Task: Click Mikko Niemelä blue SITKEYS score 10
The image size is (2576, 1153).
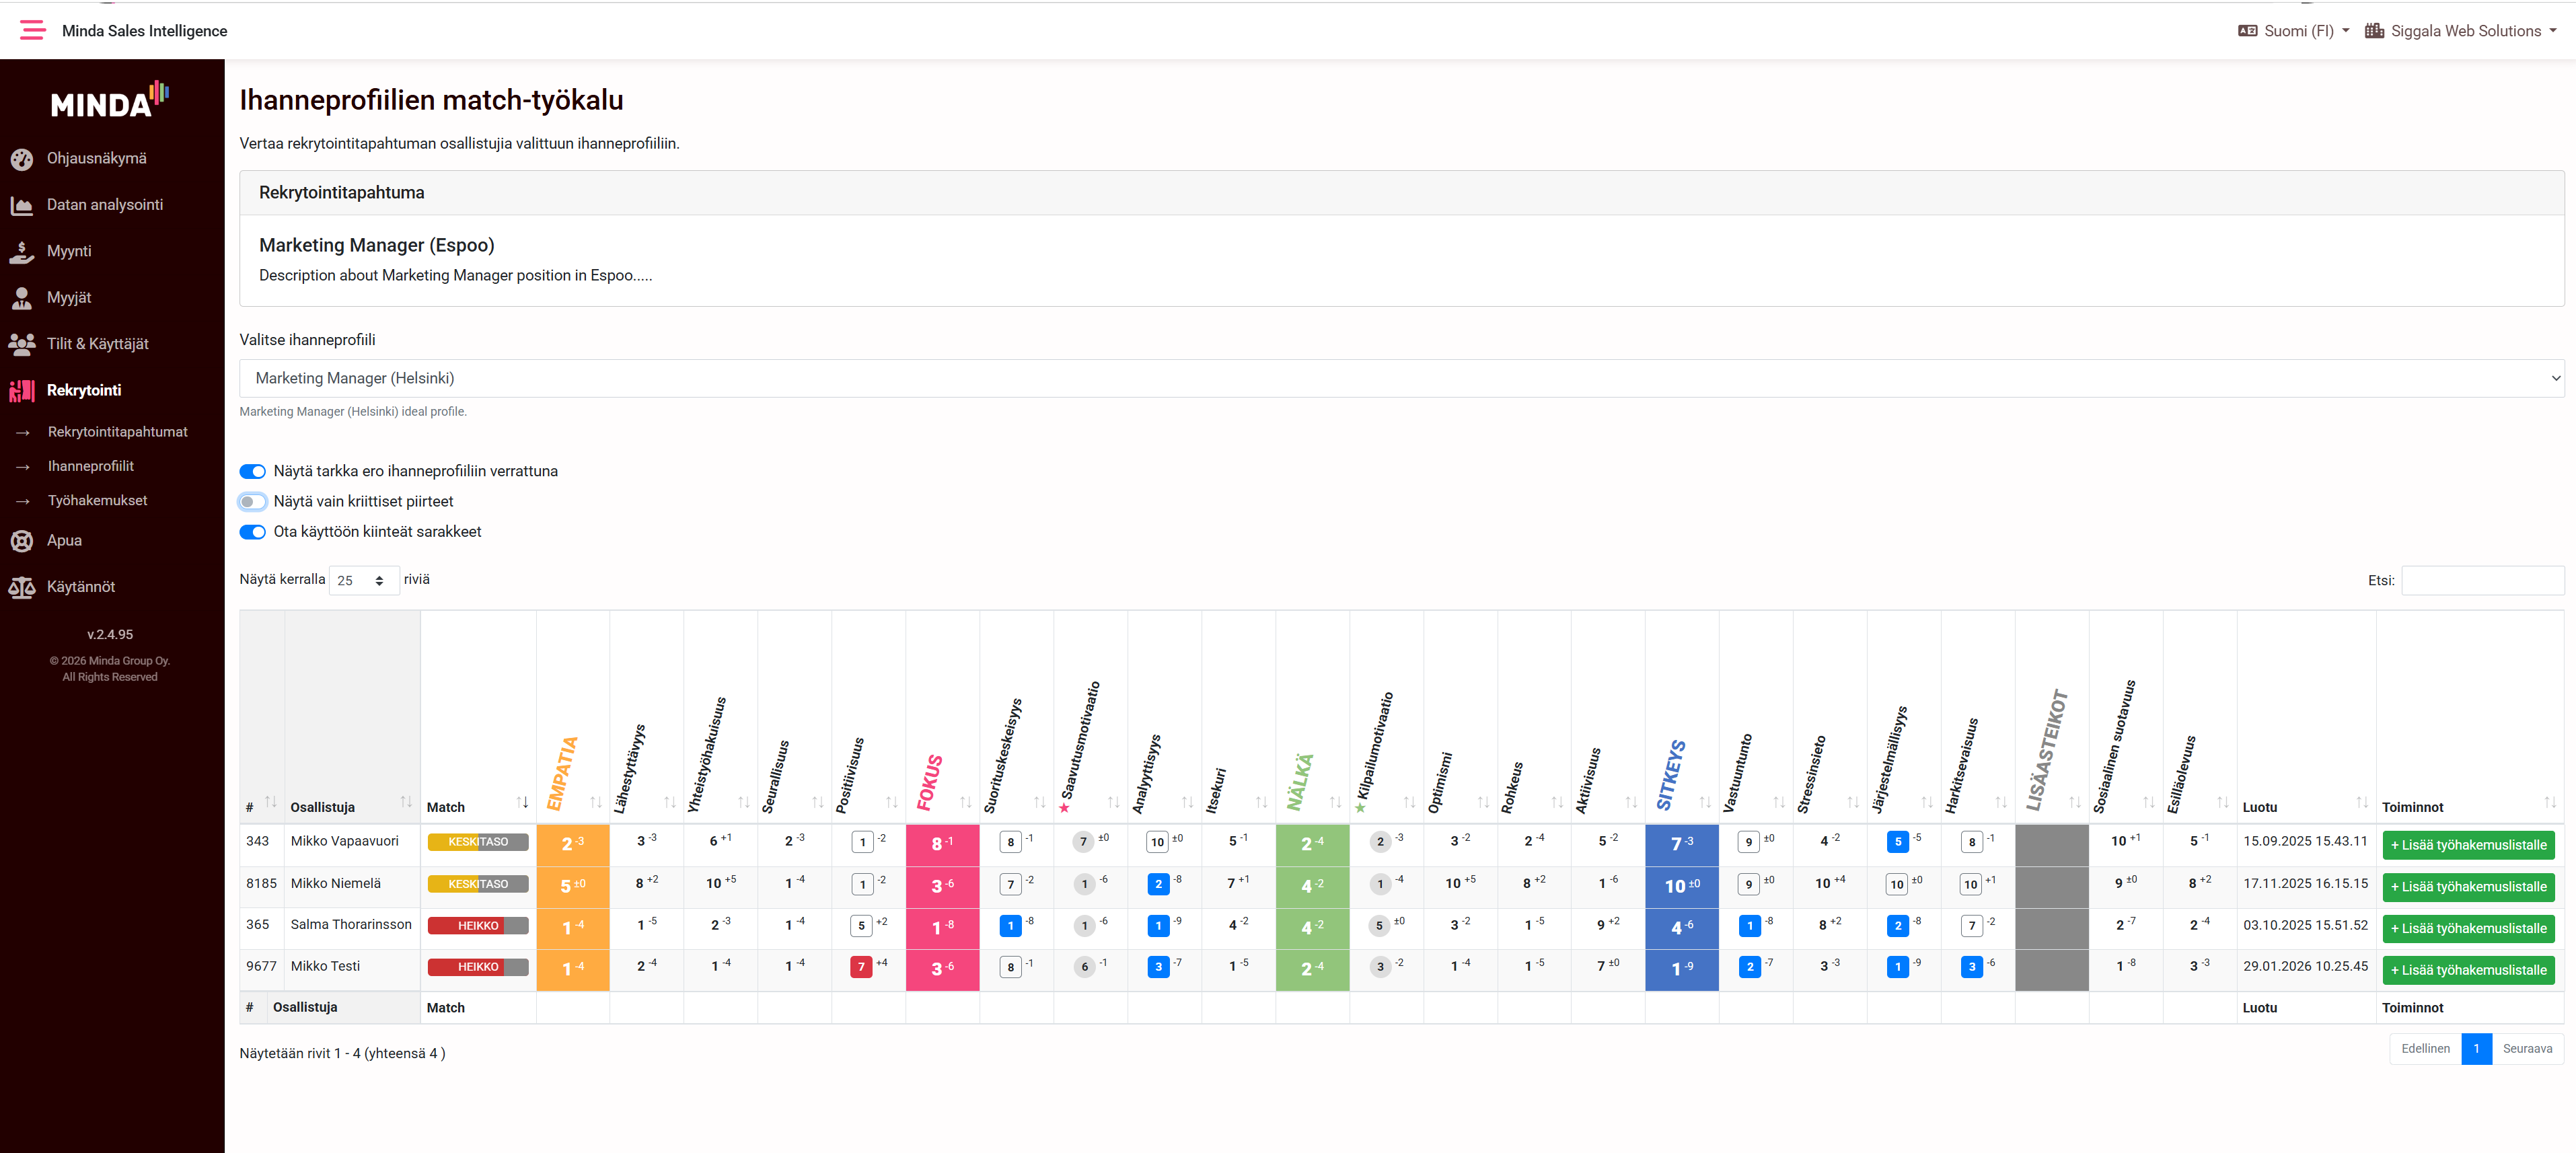Action: [x=1682, y=887]
